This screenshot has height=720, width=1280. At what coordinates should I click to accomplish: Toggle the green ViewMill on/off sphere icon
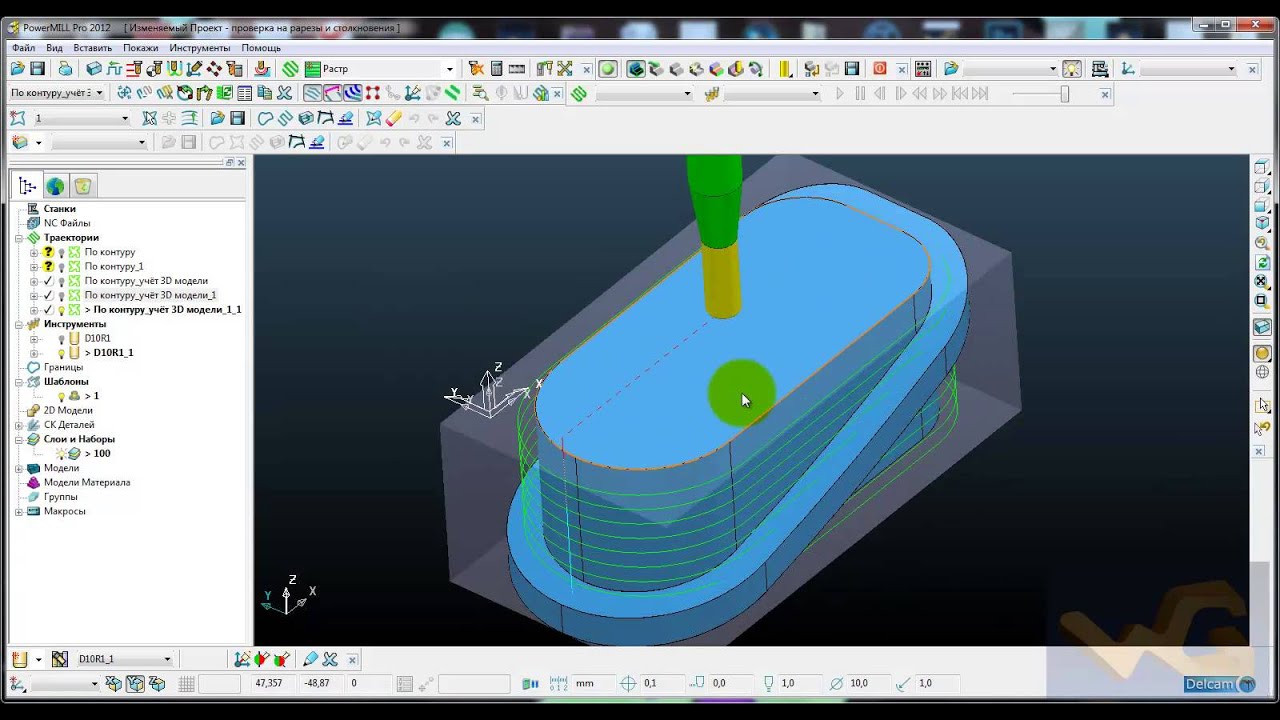[607, 69]
